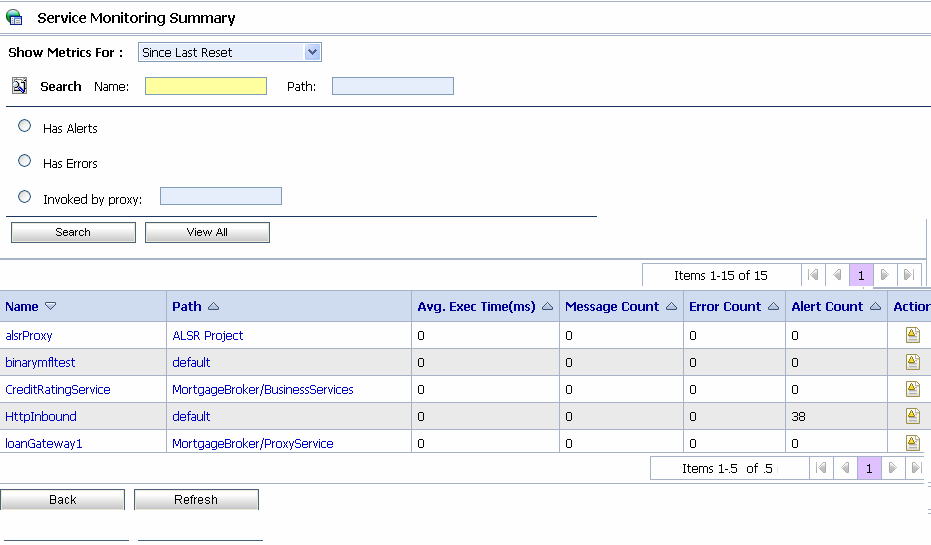This screenshot has width=931, height=545.
Task: Focus the Name search field
Action: (x=206, y=86)
